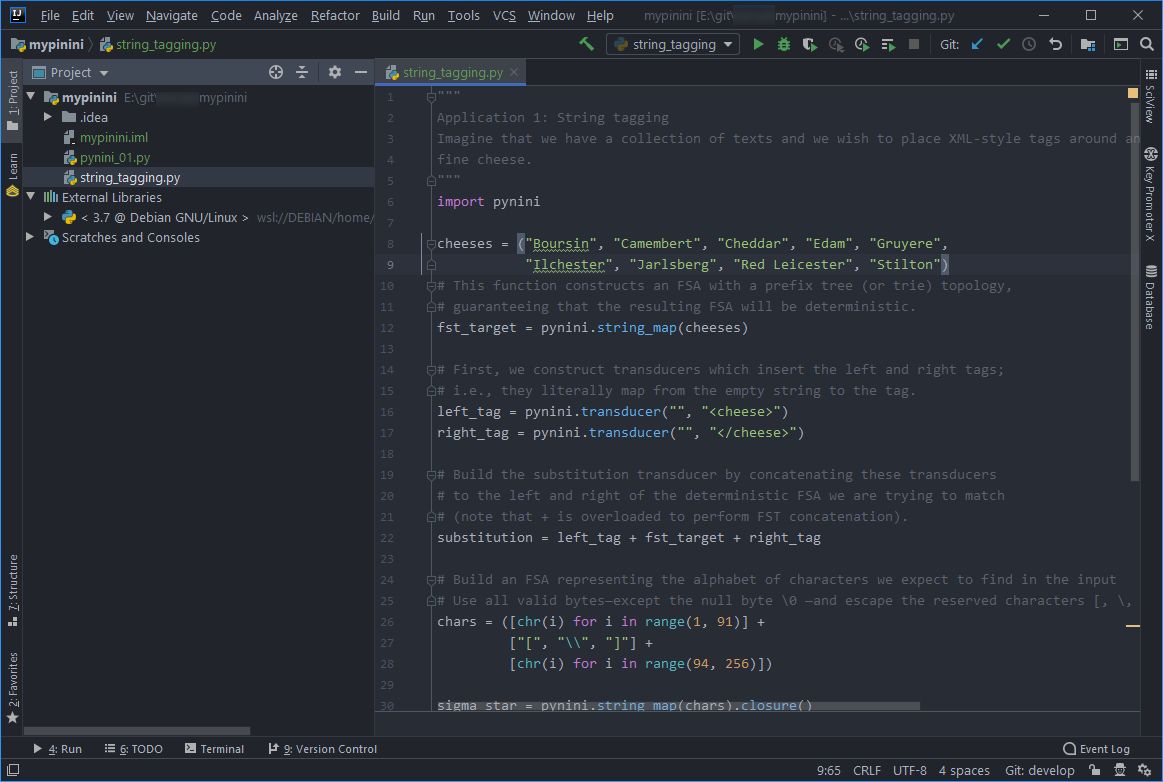
Task: Open the Refactor menu
Action: point(335,15)
